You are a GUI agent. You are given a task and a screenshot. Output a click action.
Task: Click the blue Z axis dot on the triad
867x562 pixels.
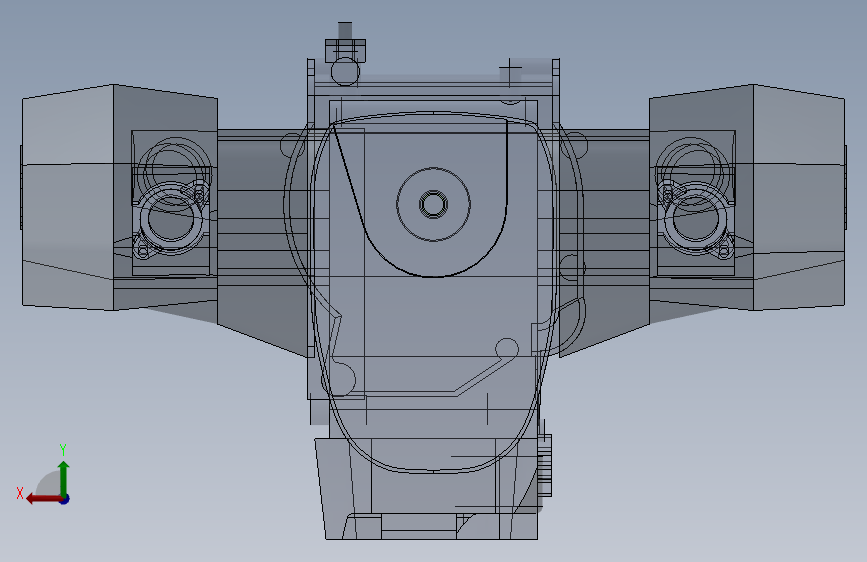65,499
